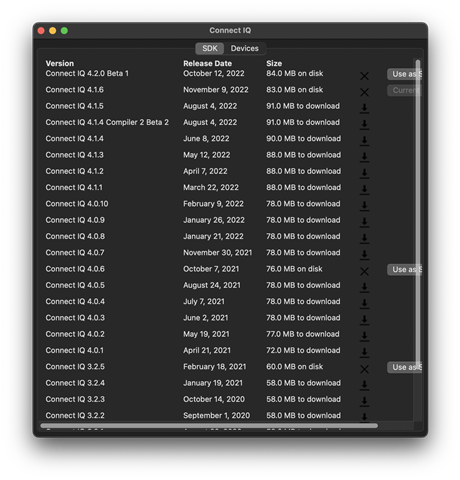Use 4.2.0 Beta 1 as SDK
This screenshot has width=460, height=480.
(x=404, y=74)
